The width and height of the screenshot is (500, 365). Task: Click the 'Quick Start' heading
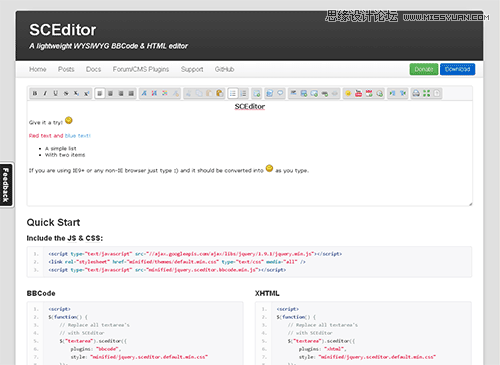[x=53, y=222]
